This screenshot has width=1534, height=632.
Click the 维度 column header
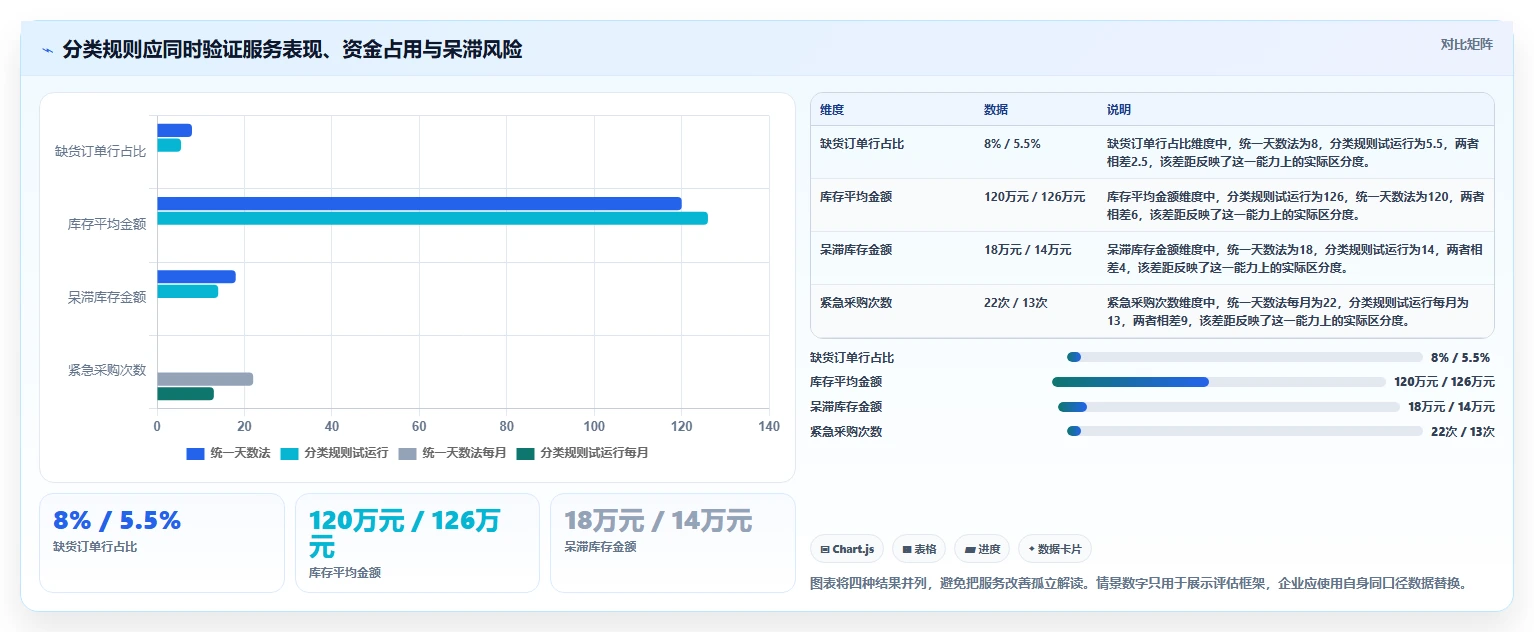832,110
